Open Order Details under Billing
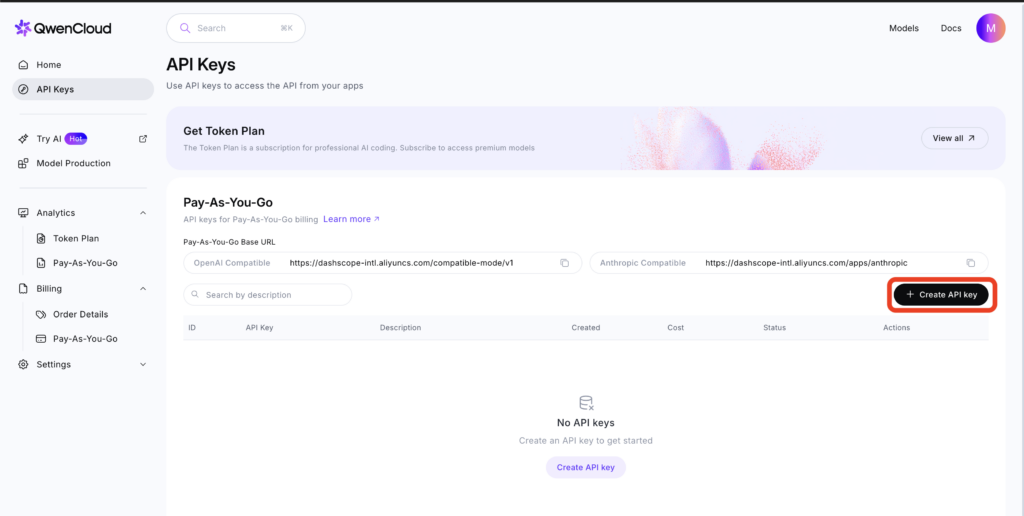1024x516 pixels. pos(80,314)
